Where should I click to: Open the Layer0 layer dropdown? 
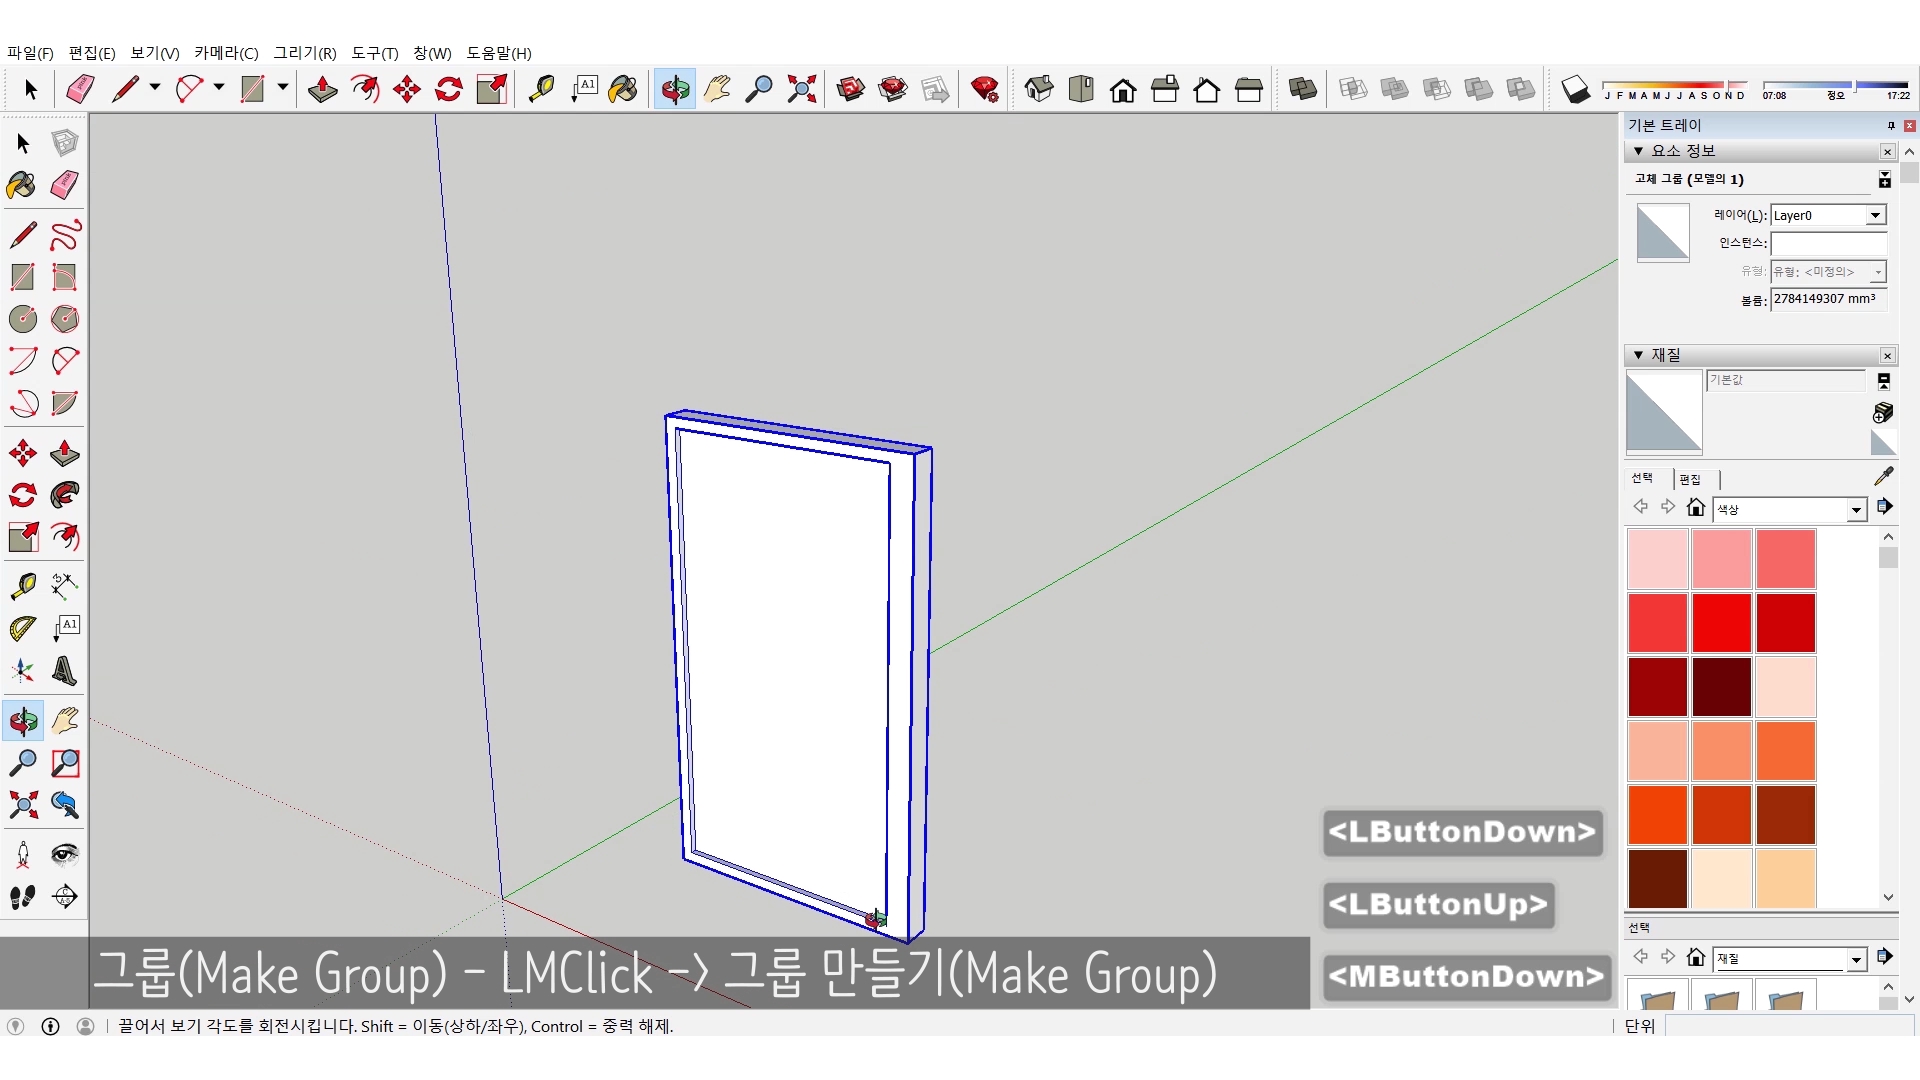click(x=1875, y=215)
